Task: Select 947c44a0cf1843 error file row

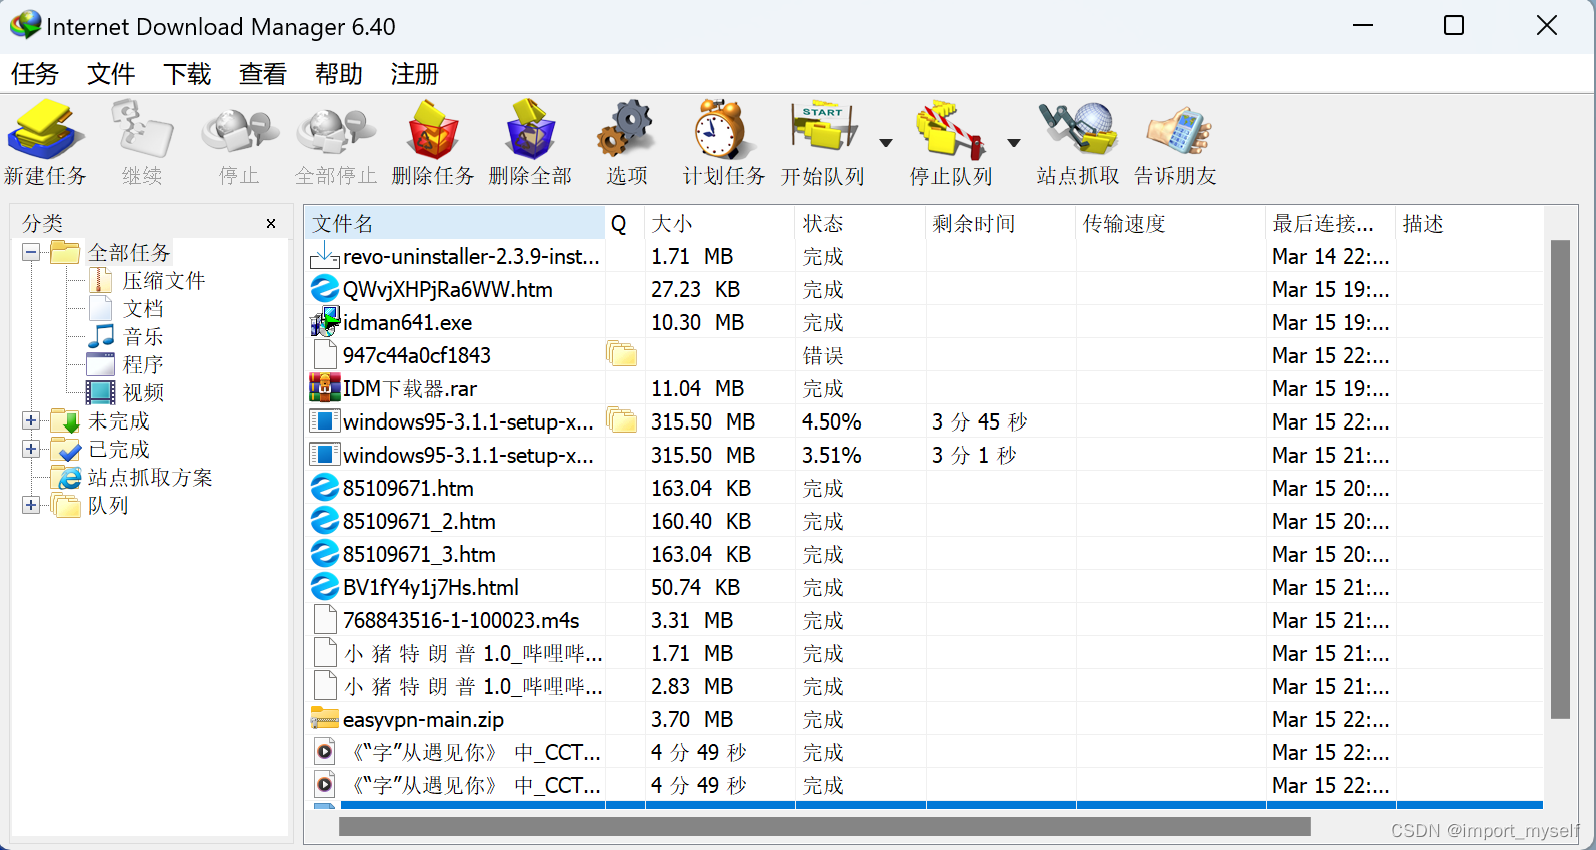Action: click(925, 356)
